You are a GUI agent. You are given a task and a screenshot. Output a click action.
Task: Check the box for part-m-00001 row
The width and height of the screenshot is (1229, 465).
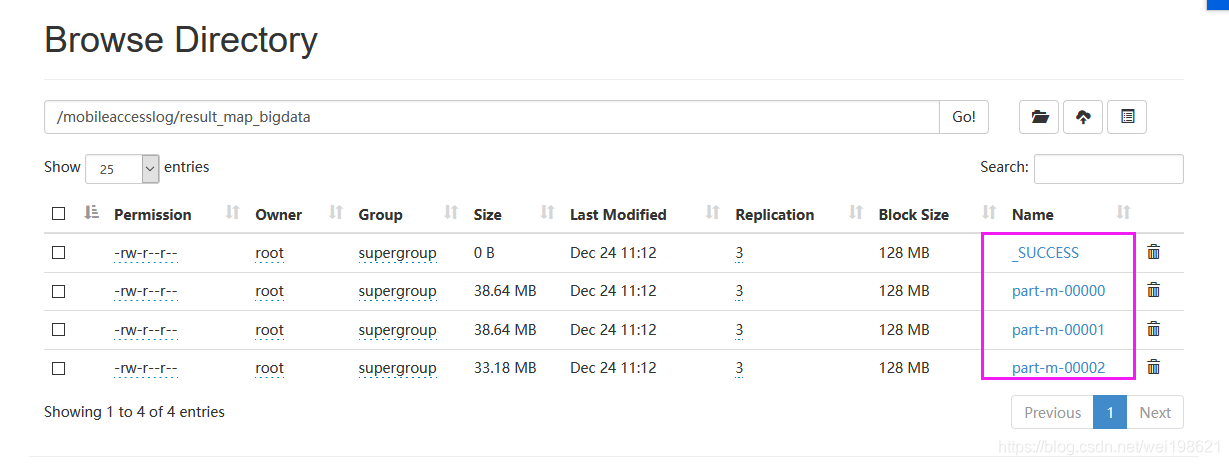pos(58,330)
